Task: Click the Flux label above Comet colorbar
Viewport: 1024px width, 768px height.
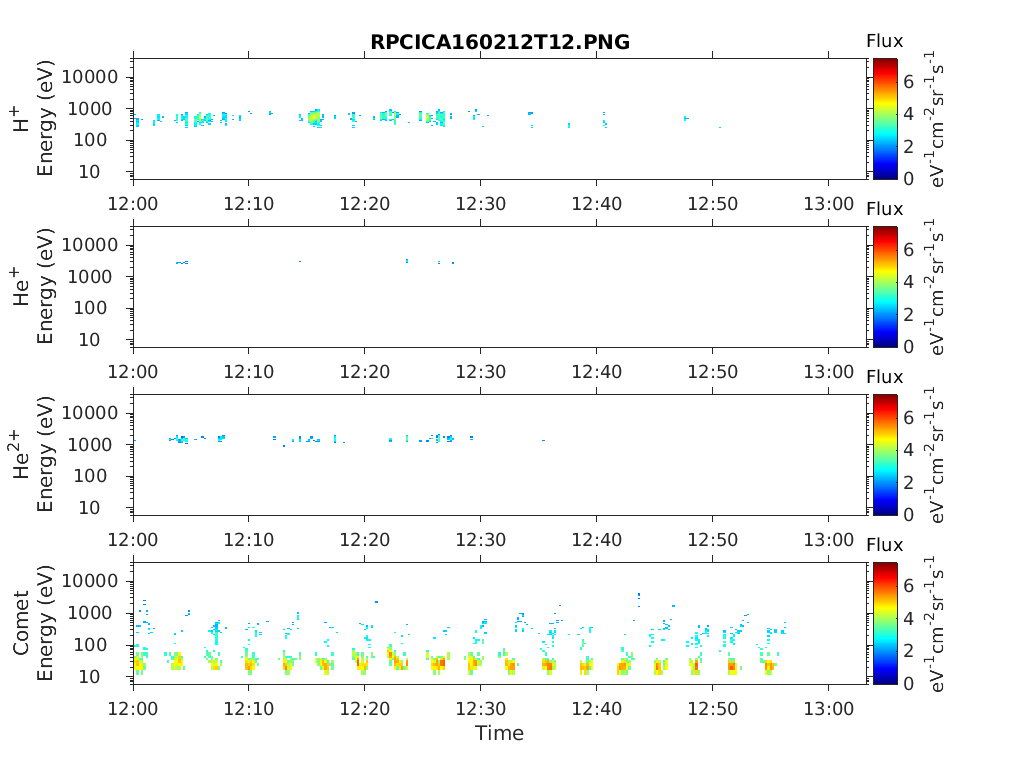Action: pyautogui.click(x=884, y=545)
